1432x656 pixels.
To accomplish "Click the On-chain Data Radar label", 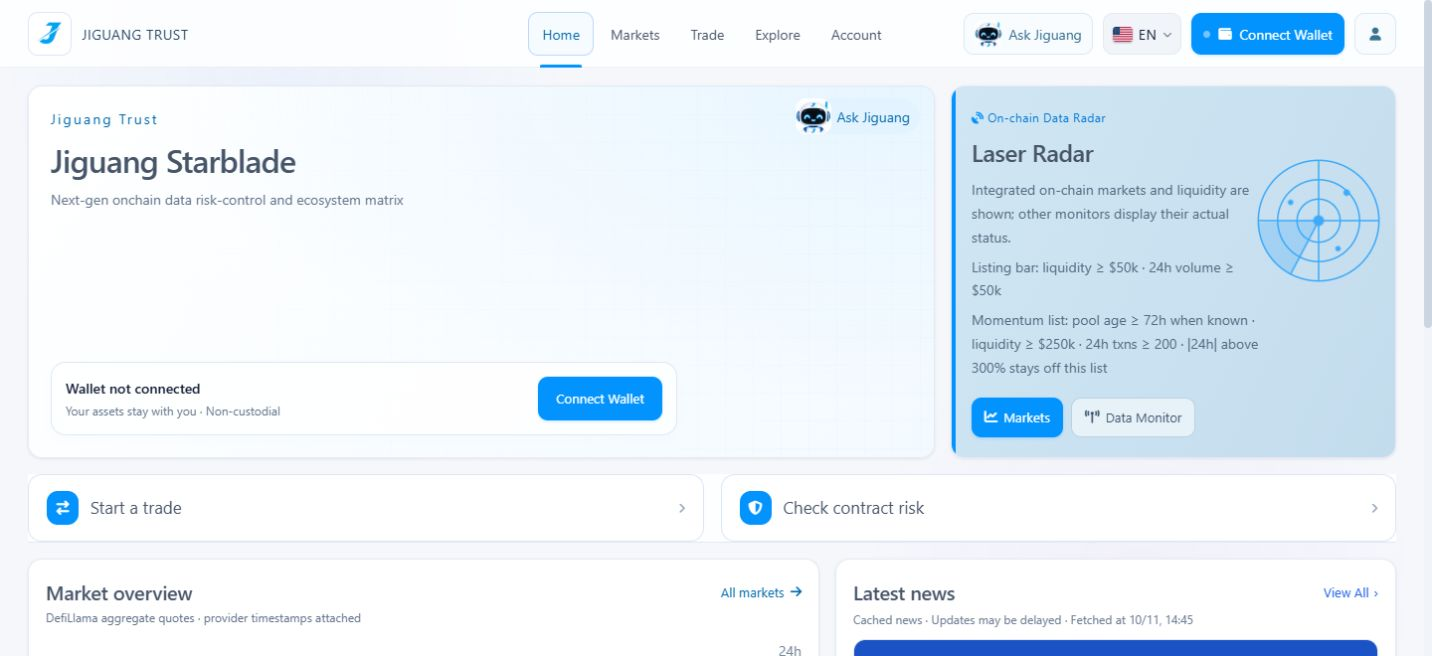I will (1046, 118).
